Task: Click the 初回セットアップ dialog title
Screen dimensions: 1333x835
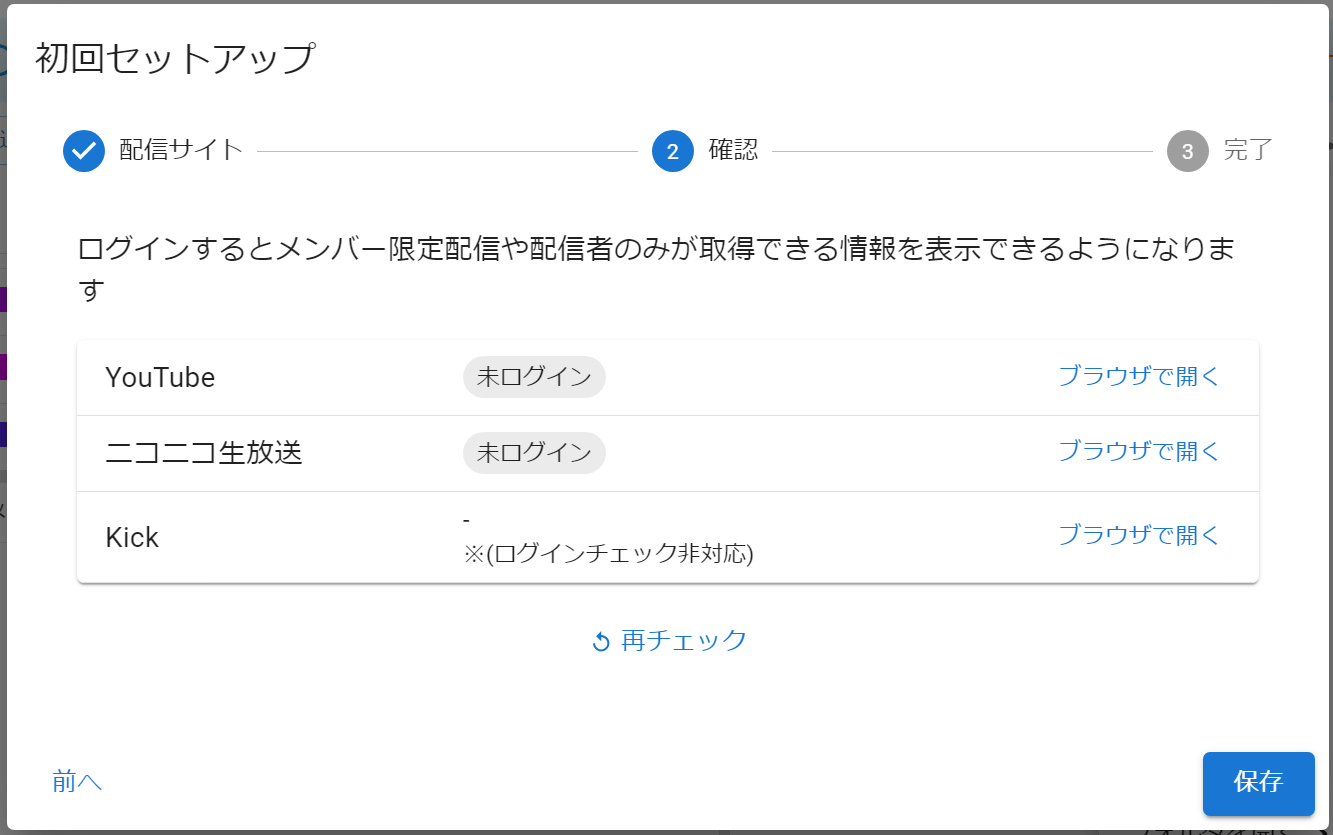Action: (175, 59)
